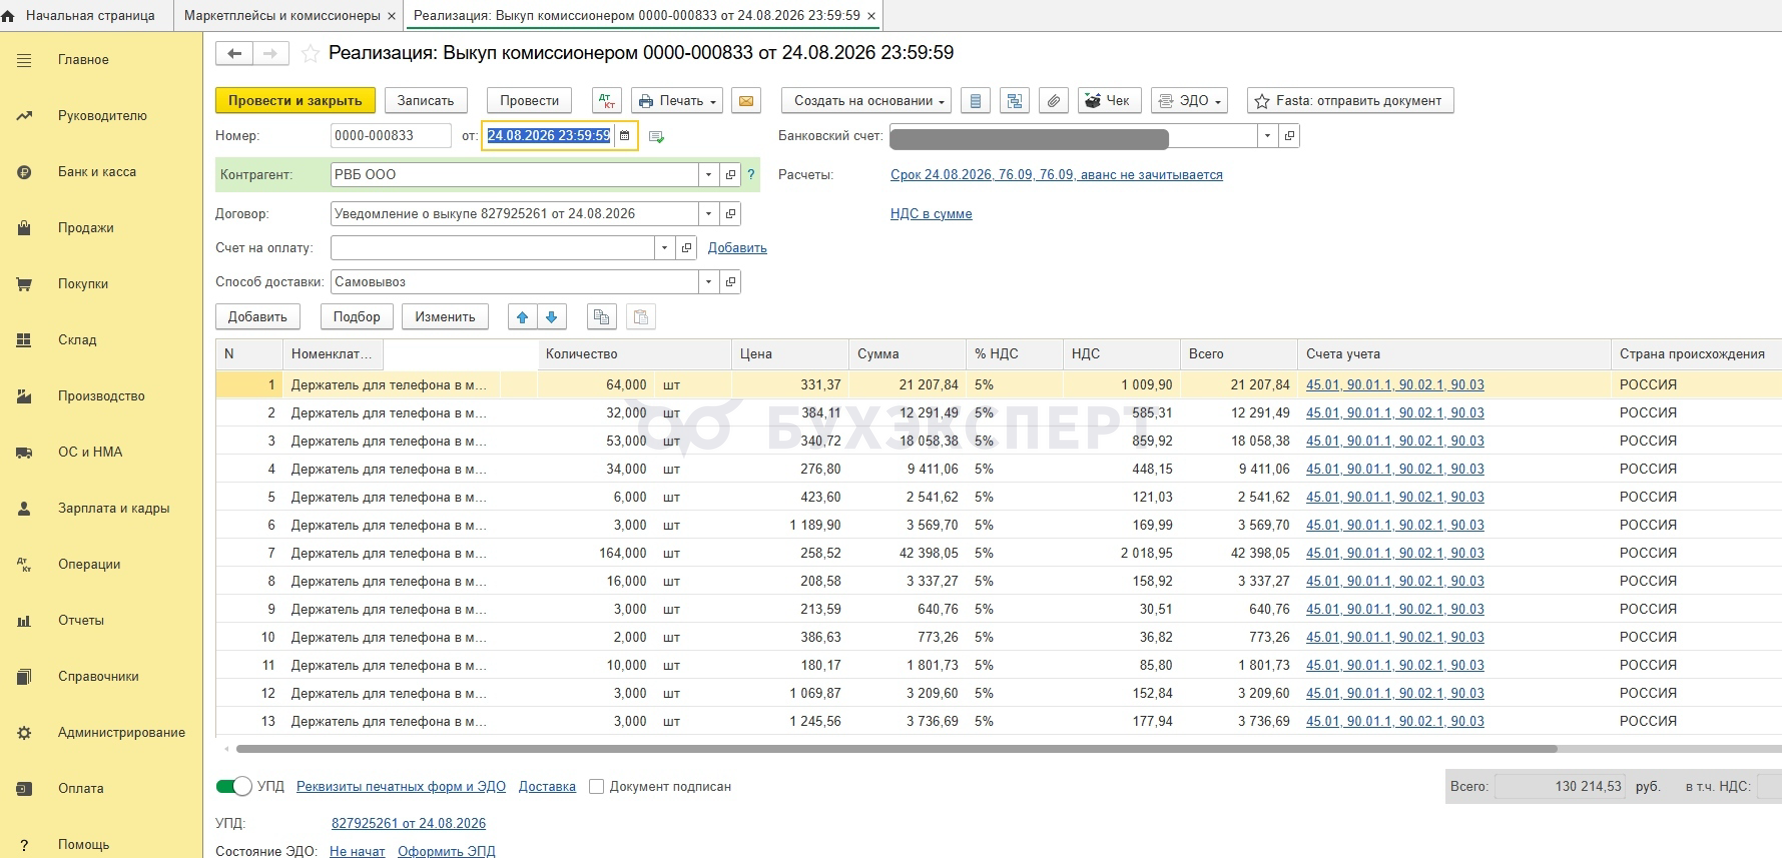Screen dimensions: 1782x858
Task: Open the НДС в сумме link
Action: point(931,214)
